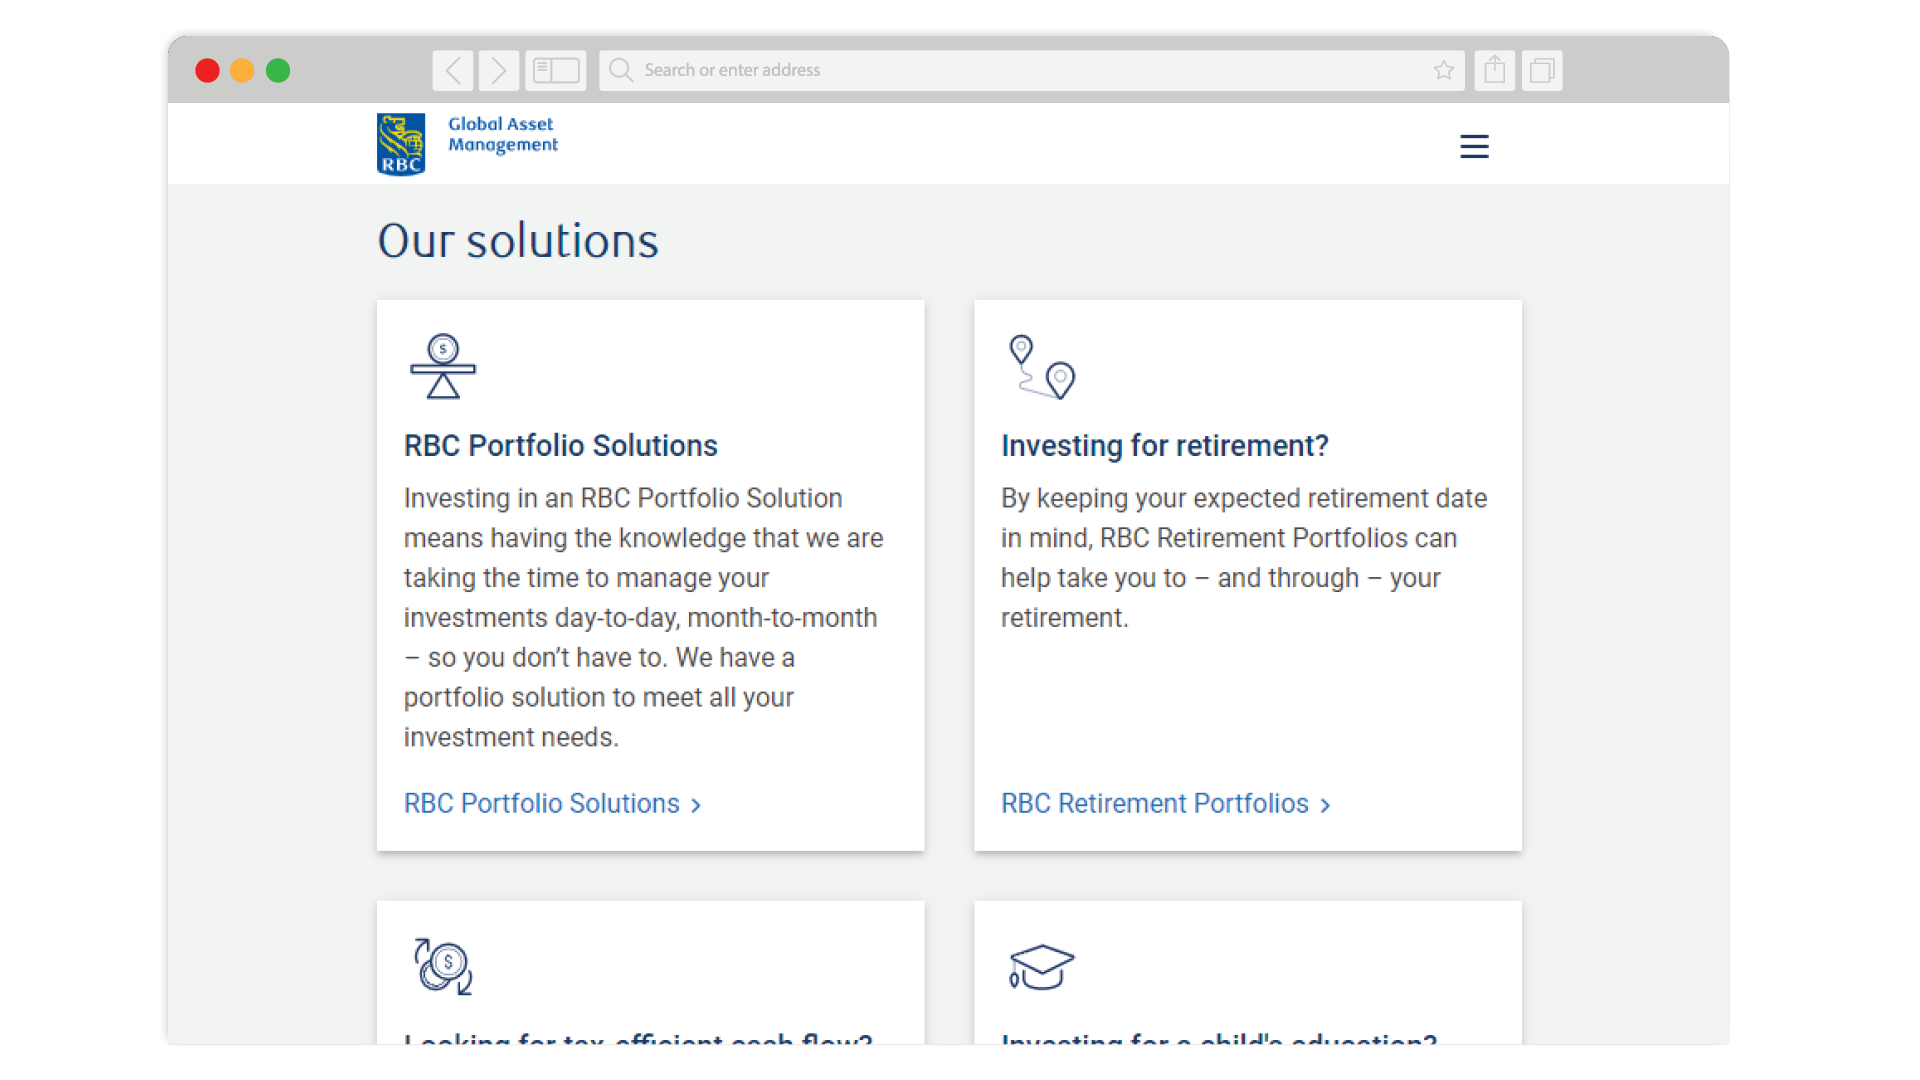
Task: Click the green maximize window button
Action: click(278, 71)
